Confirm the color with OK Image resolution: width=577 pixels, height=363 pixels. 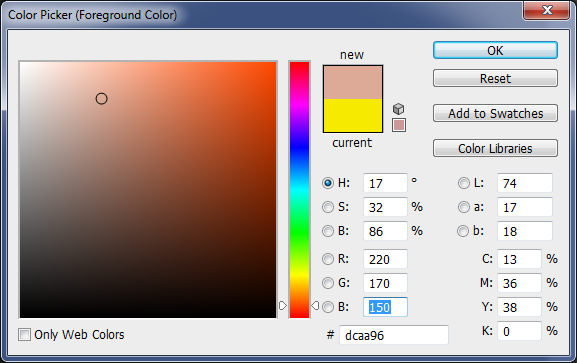coord(495,50)
